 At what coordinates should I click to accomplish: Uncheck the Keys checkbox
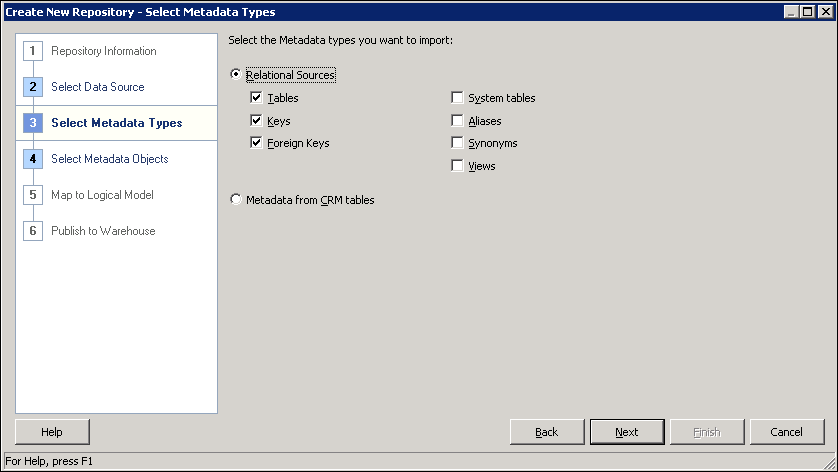click(257, 121)
